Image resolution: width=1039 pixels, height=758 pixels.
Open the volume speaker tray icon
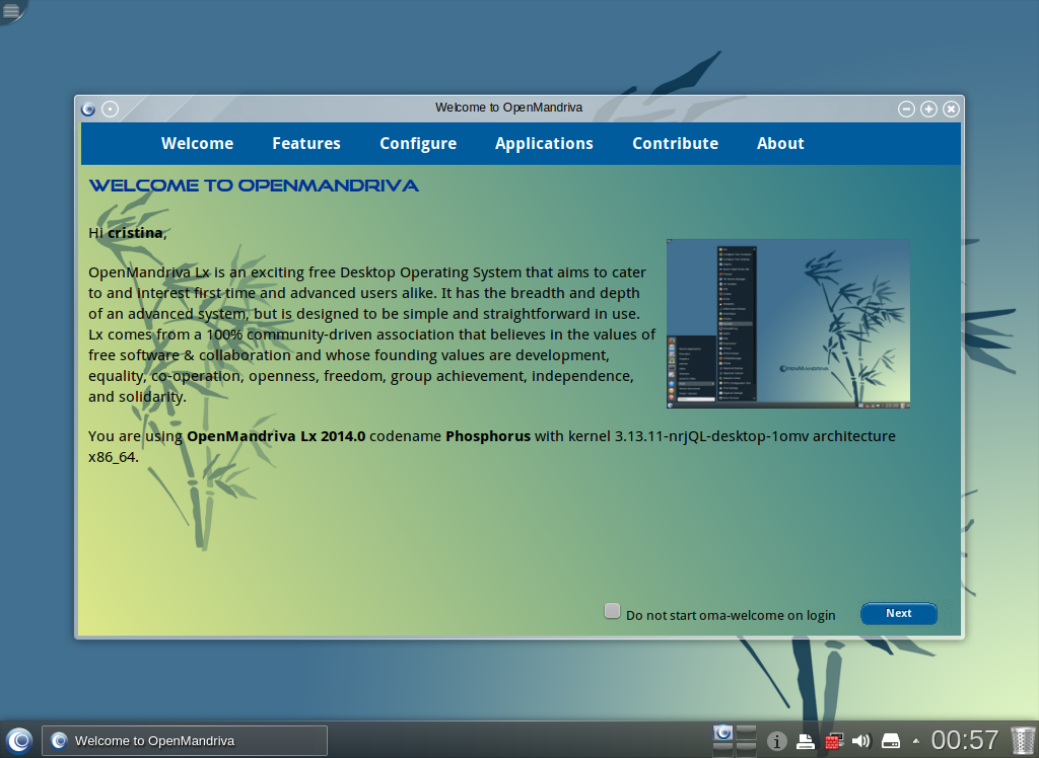point(861,741)
